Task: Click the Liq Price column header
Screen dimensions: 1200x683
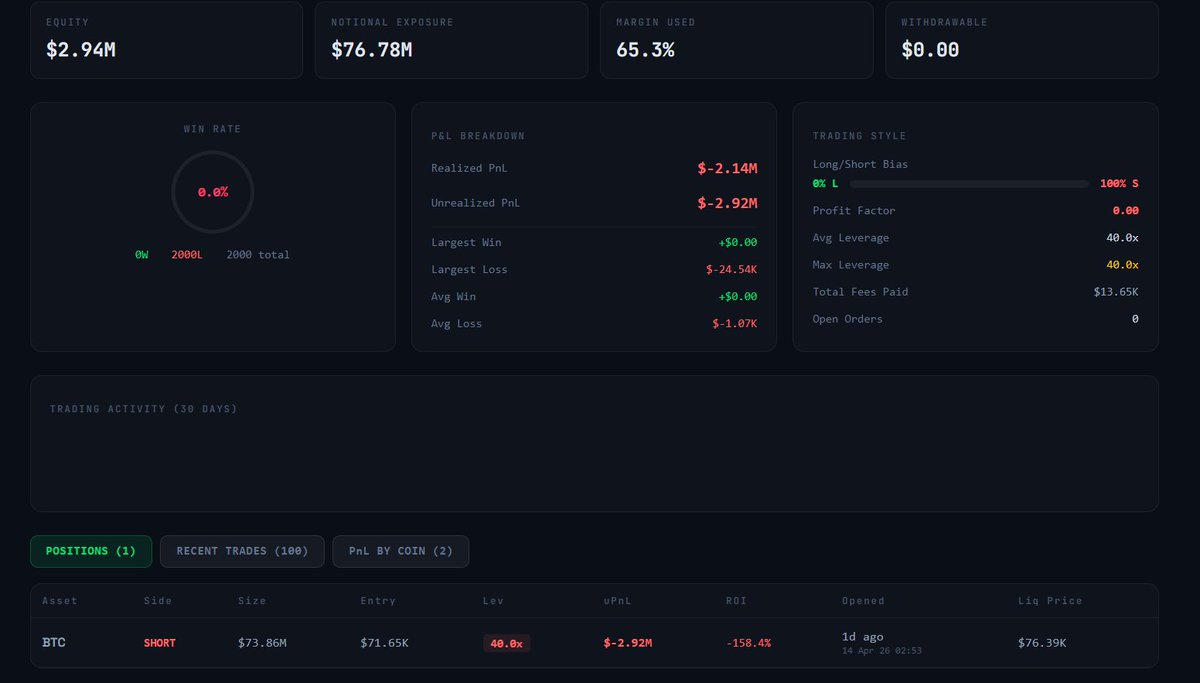Action: [1050, 601]
